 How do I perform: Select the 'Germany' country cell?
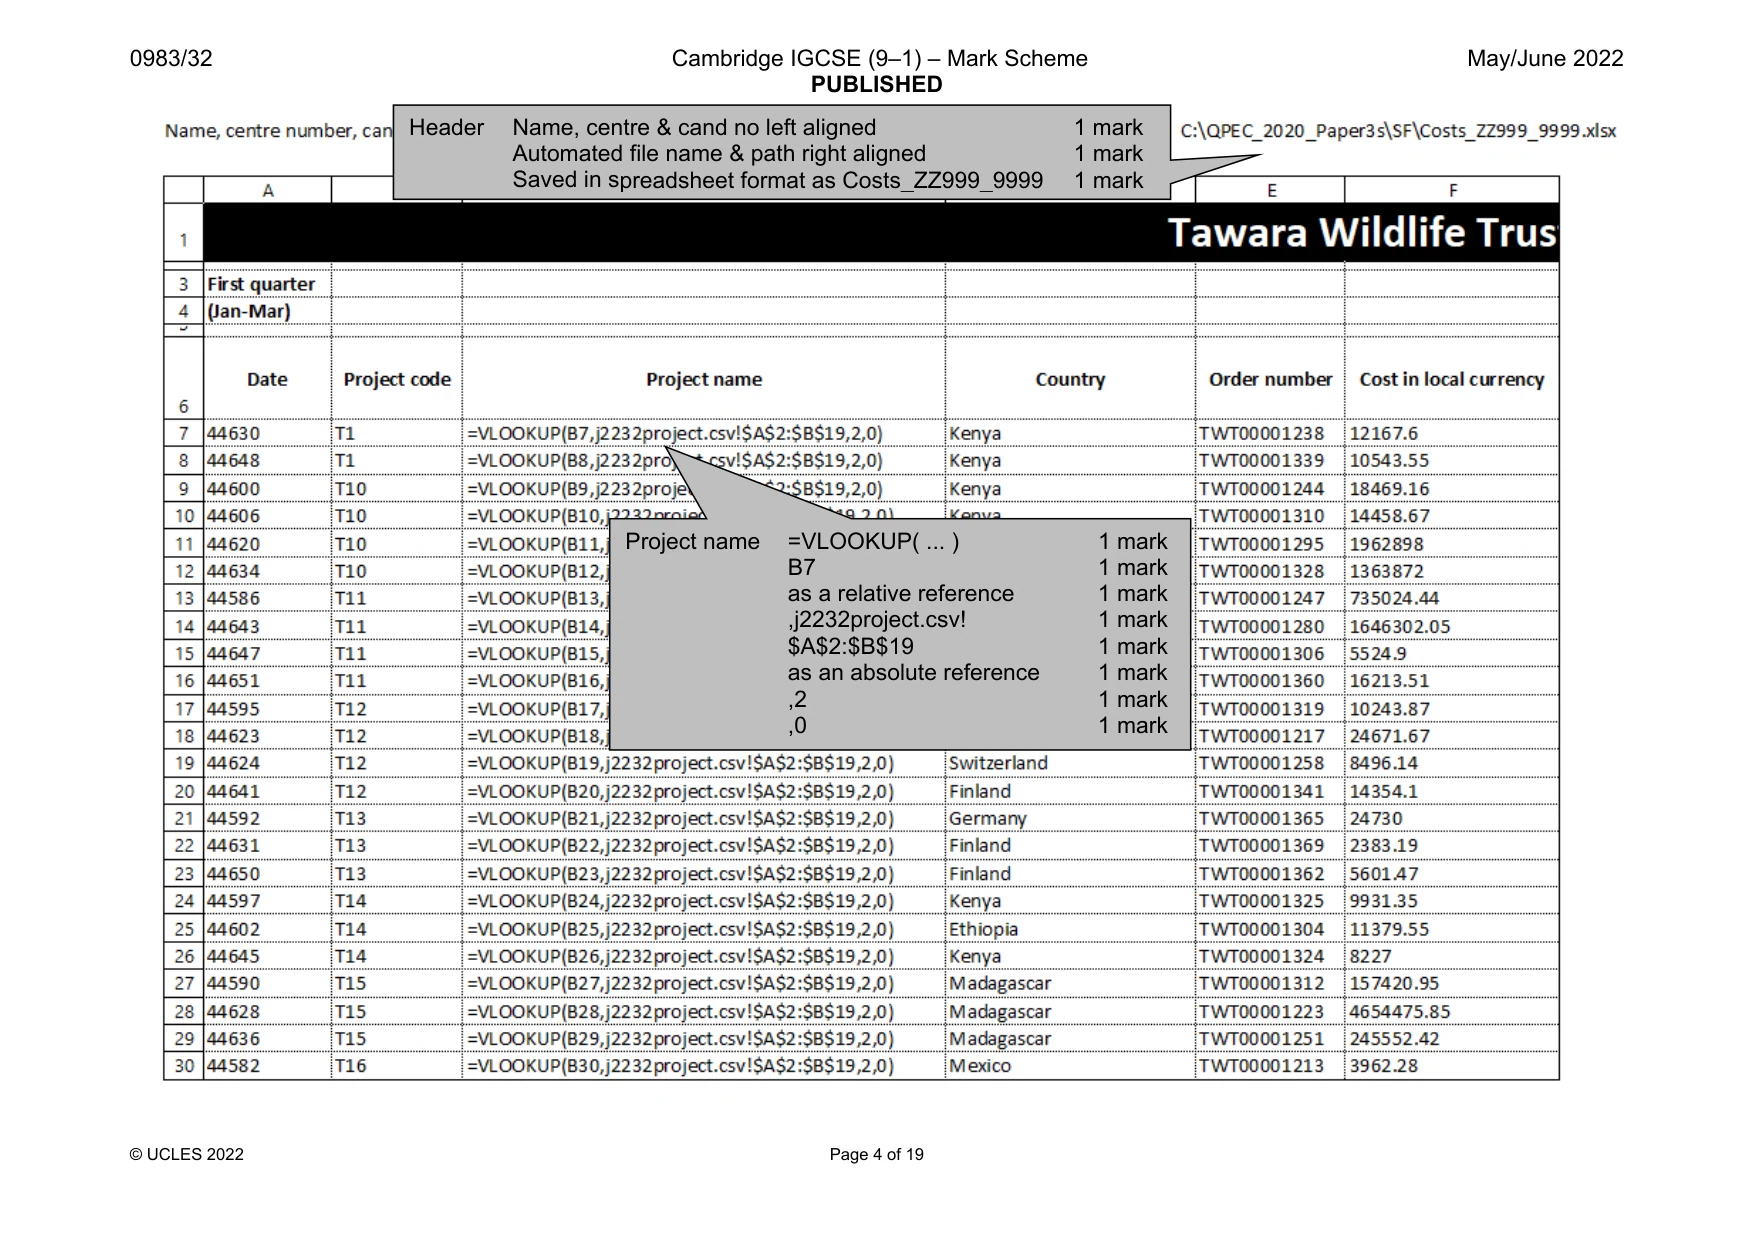coord(1070,818)
